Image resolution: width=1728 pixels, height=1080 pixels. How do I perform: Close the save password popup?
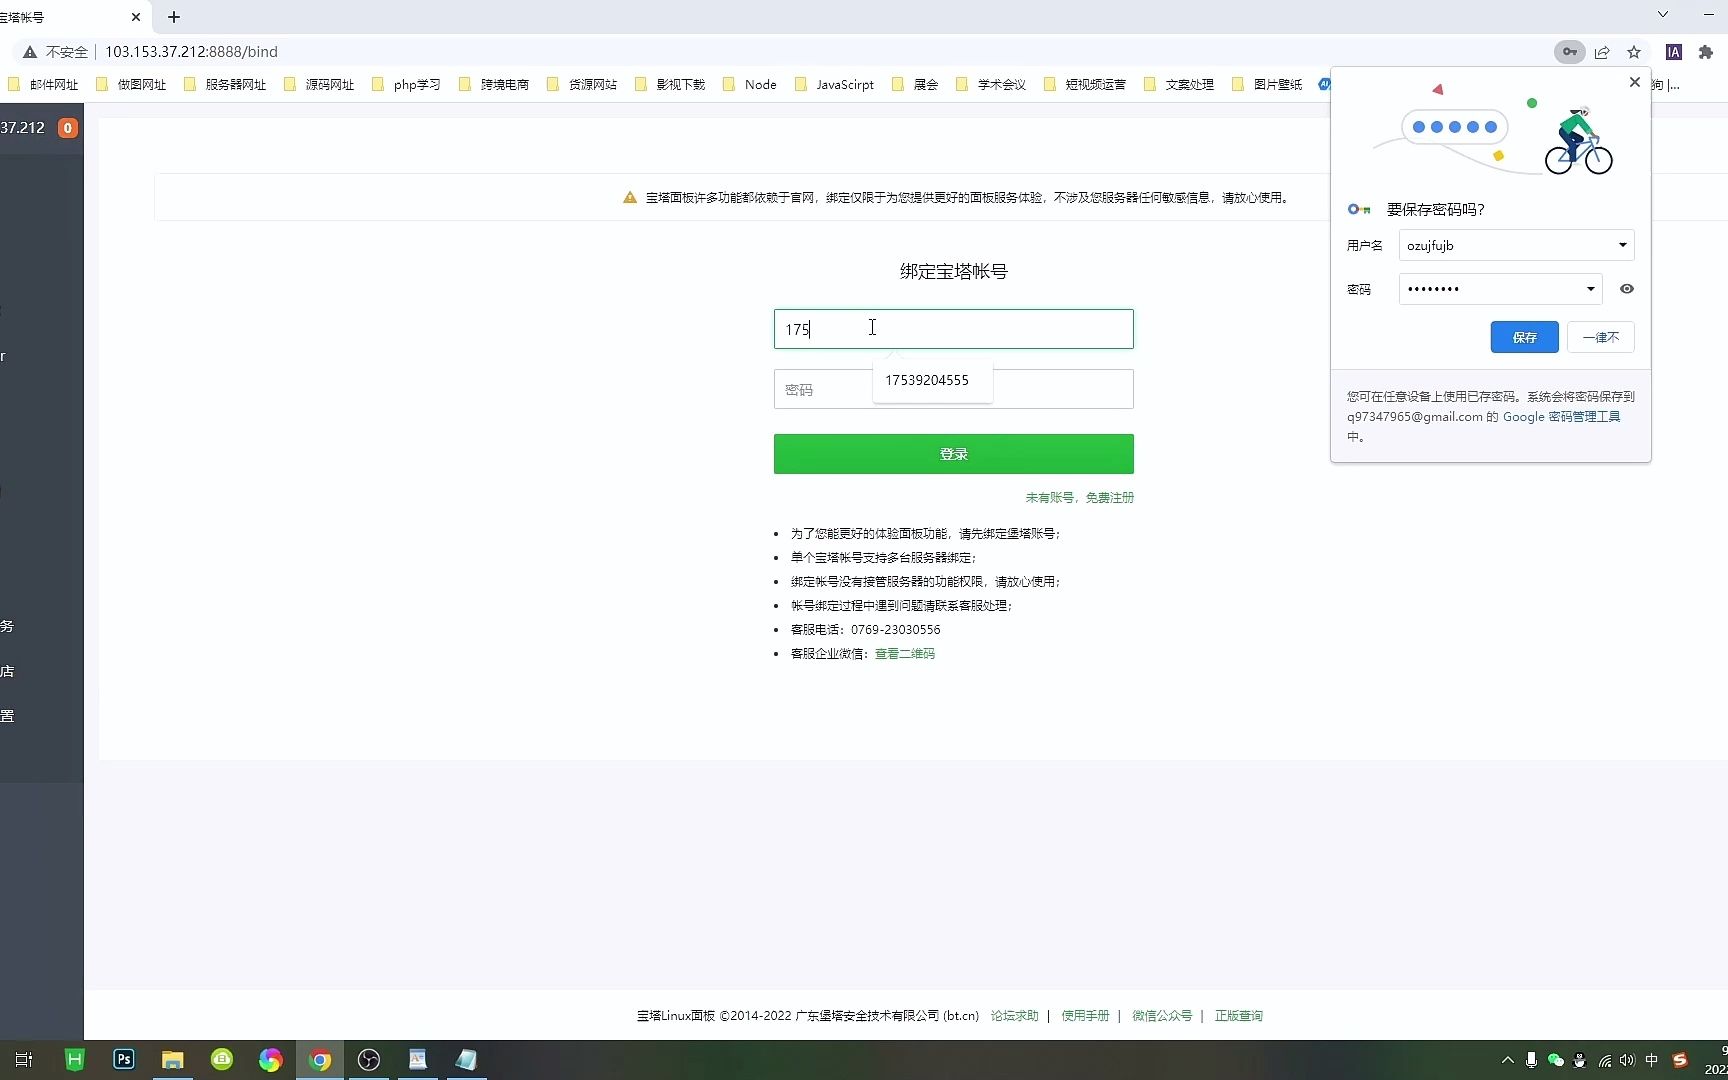[1635, 82]
